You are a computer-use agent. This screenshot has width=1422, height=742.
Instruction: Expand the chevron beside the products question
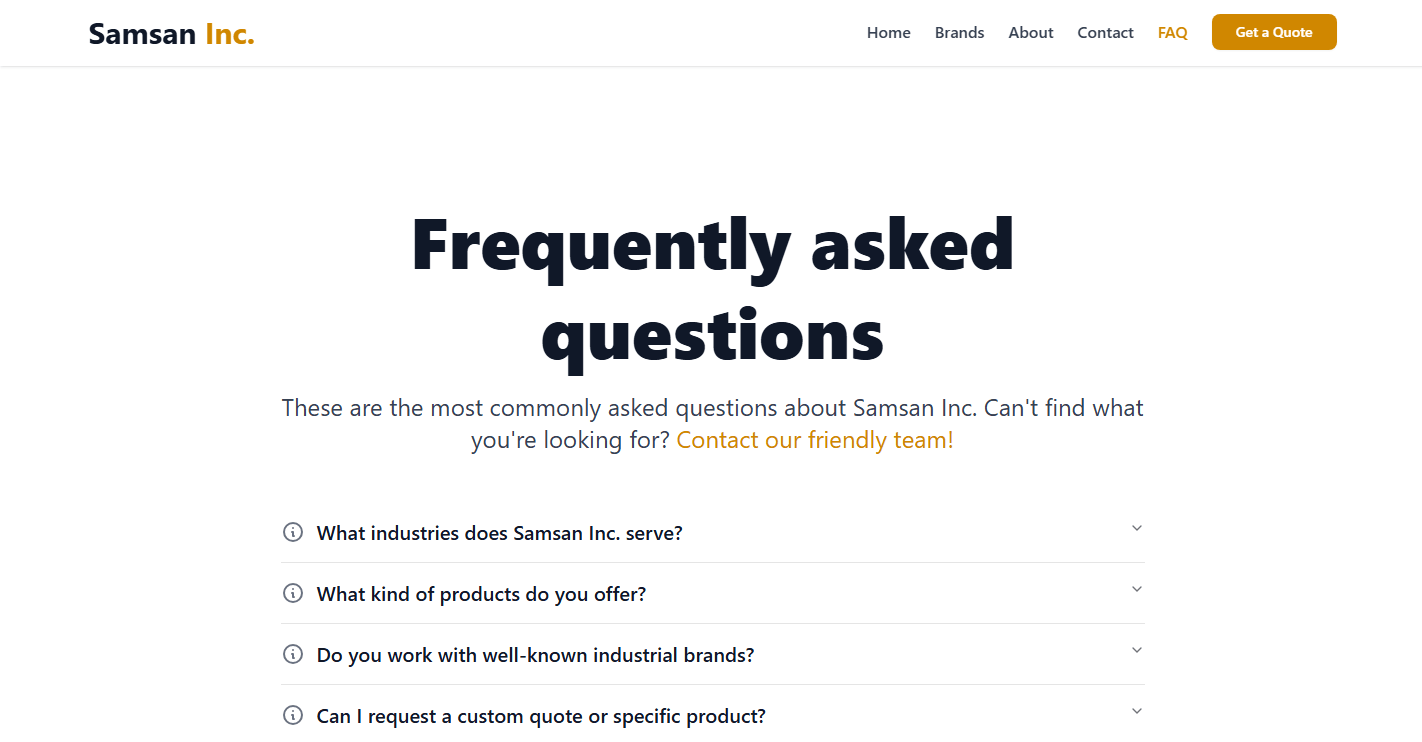[x=1136, y=590]
